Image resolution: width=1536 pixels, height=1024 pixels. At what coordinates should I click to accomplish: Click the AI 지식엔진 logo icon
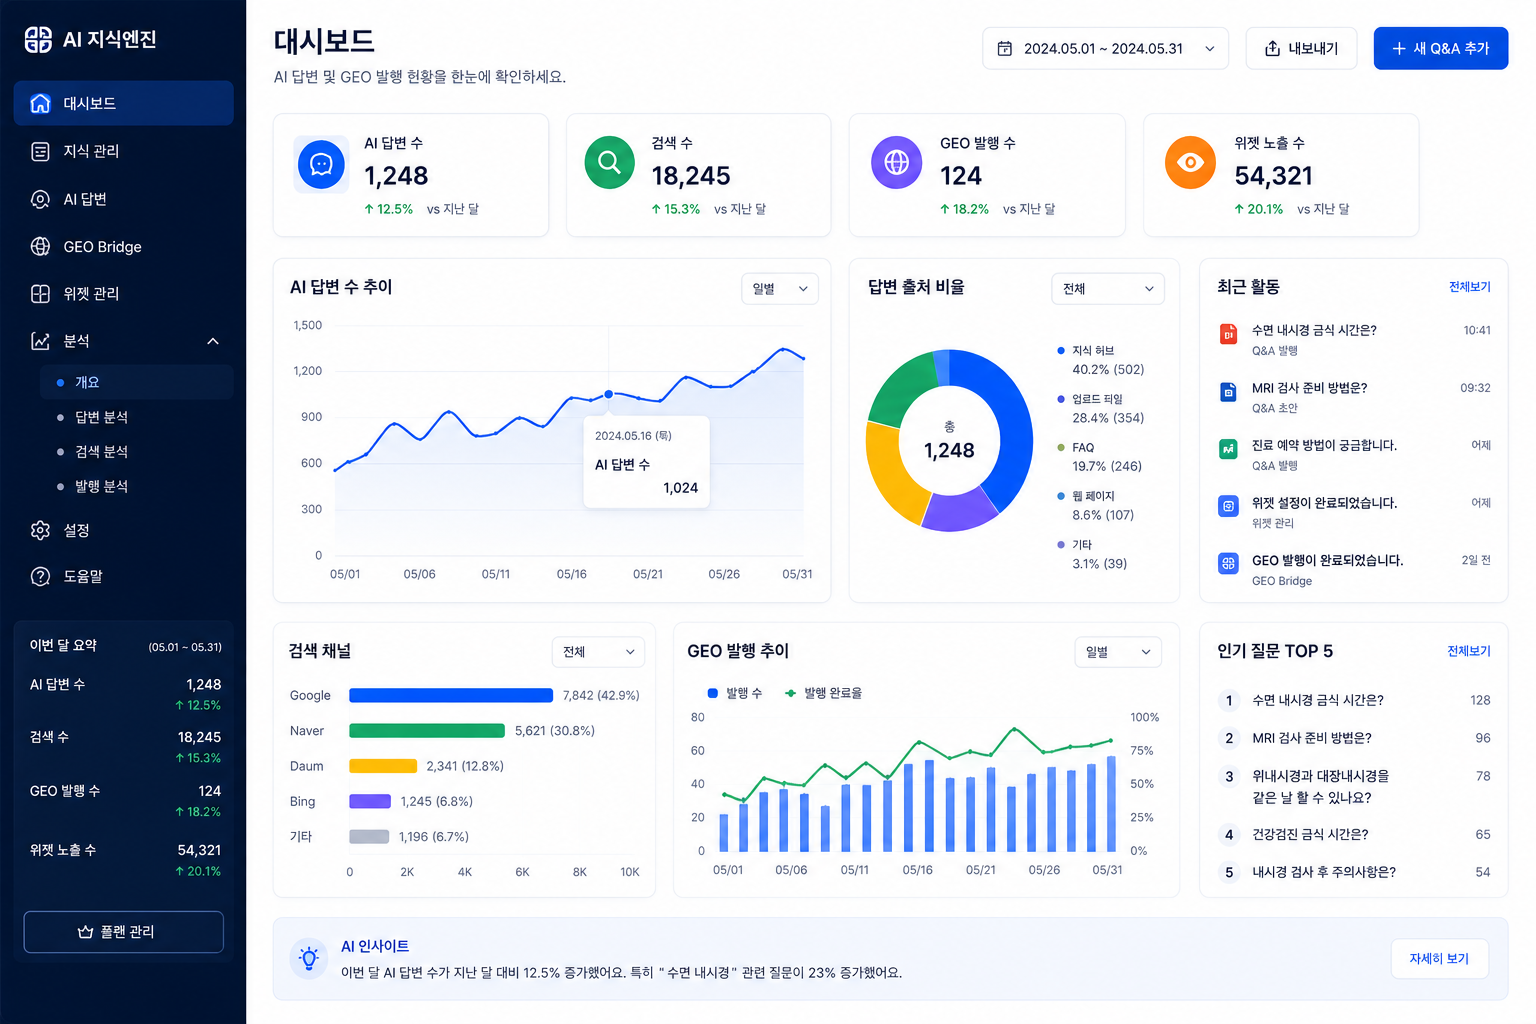(x=38, y=39)
